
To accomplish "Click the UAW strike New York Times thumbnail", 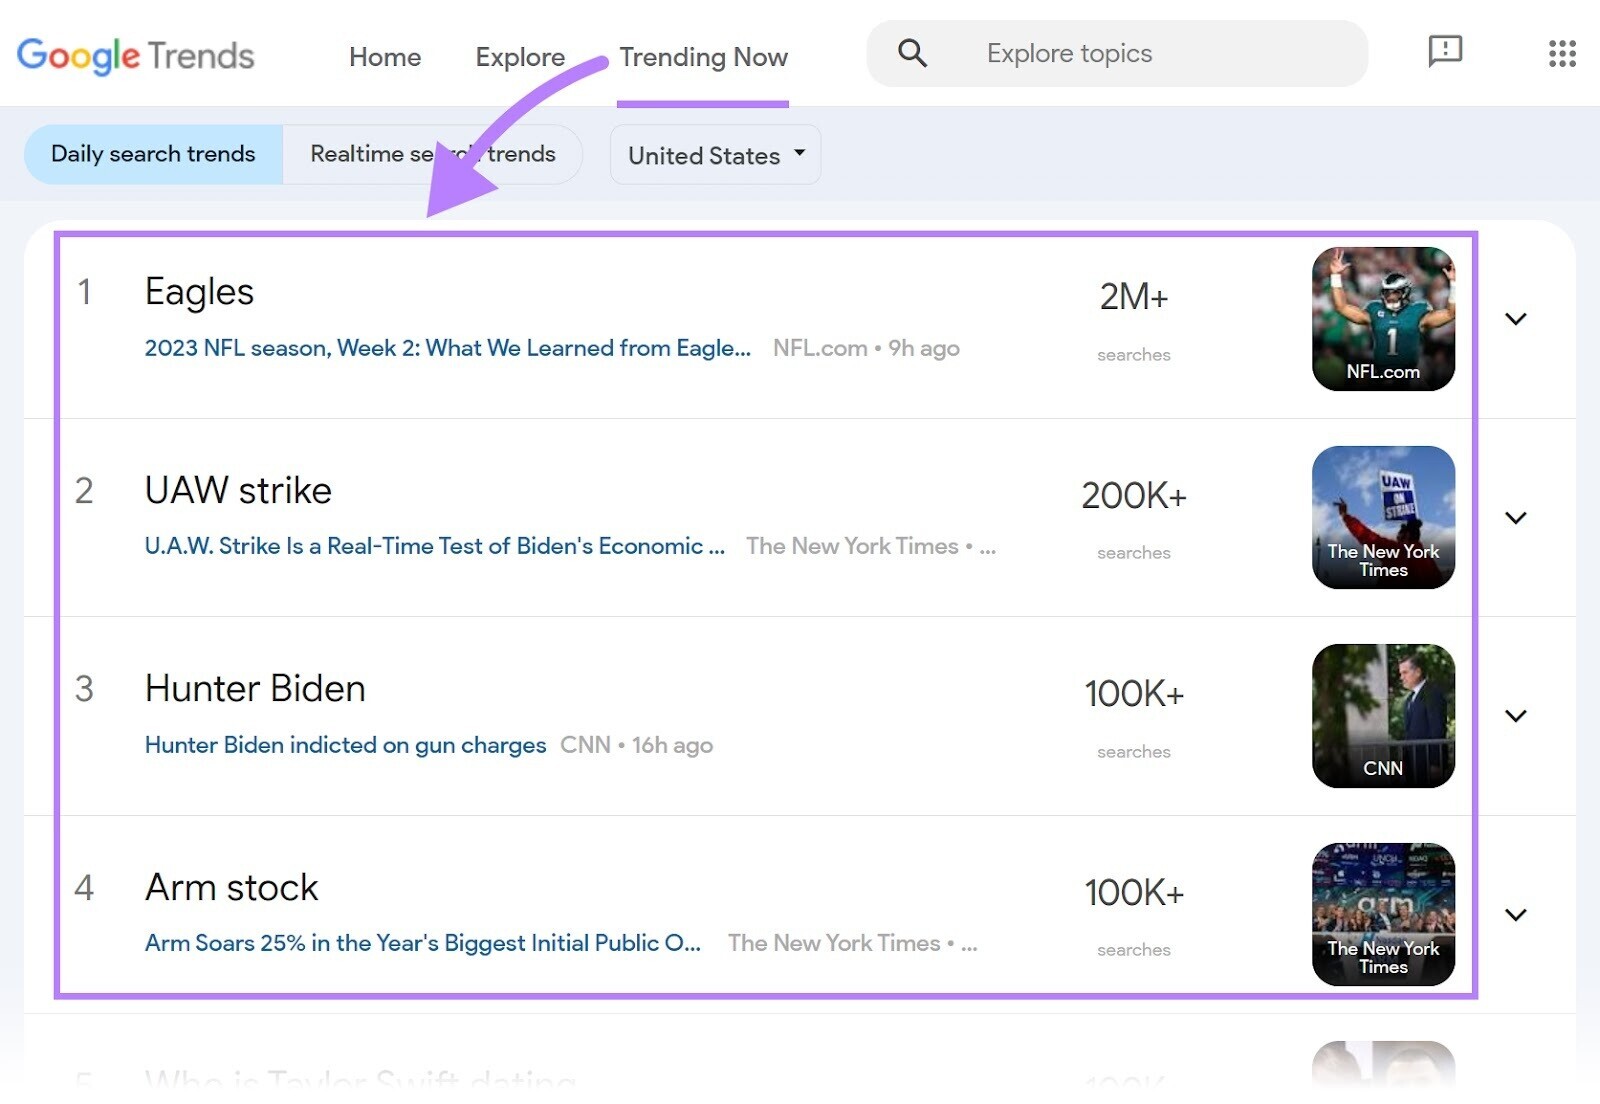I will 1383,518.
